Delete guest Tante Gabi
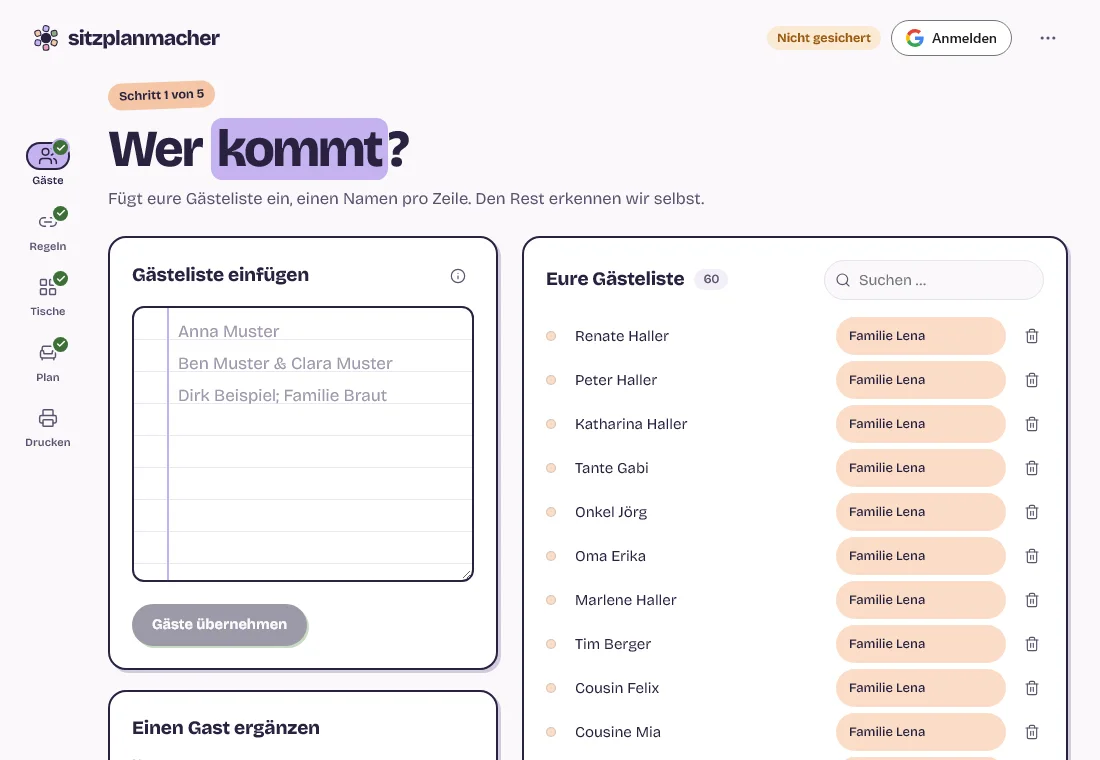1100x760 pixels. 1032,468
